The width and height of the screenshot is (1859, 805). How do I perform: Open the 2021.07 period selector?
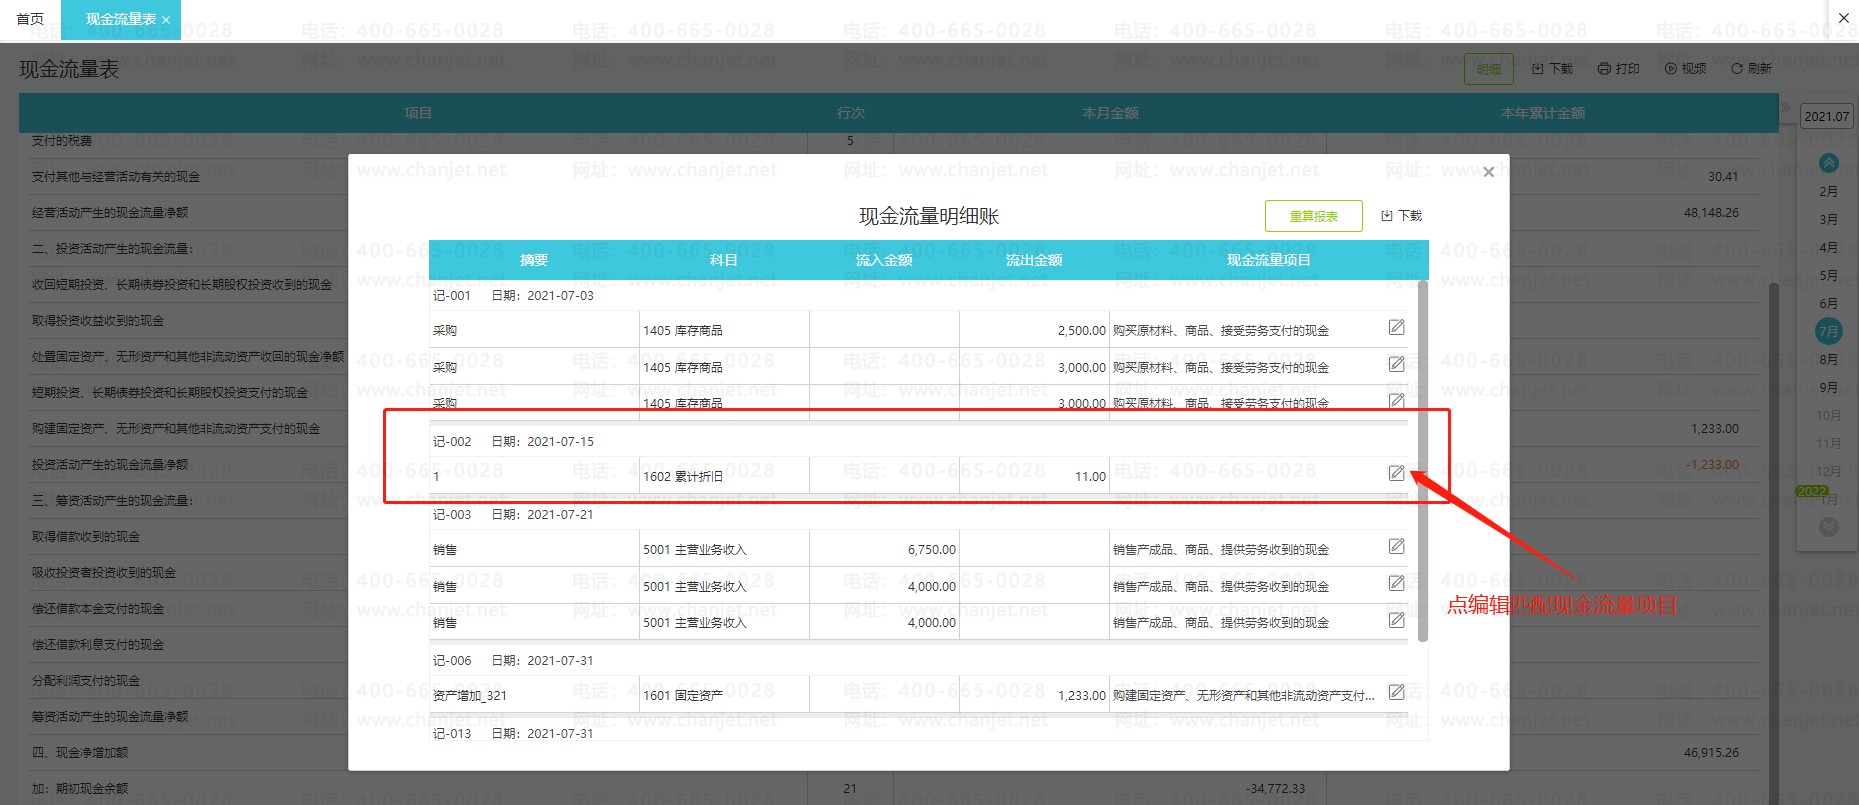tap(1826, 116)
